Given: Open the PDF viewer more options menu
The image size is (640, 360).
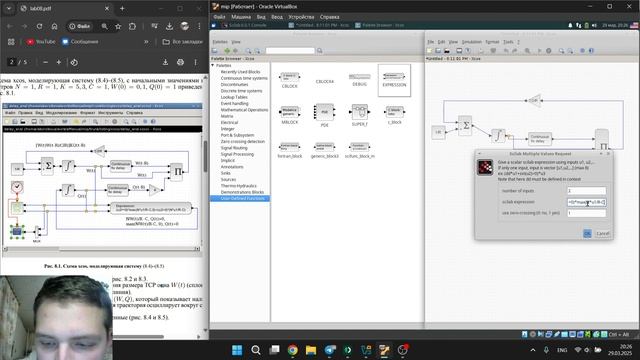Looking at the screenshot, I should click(x=196, y=62).
